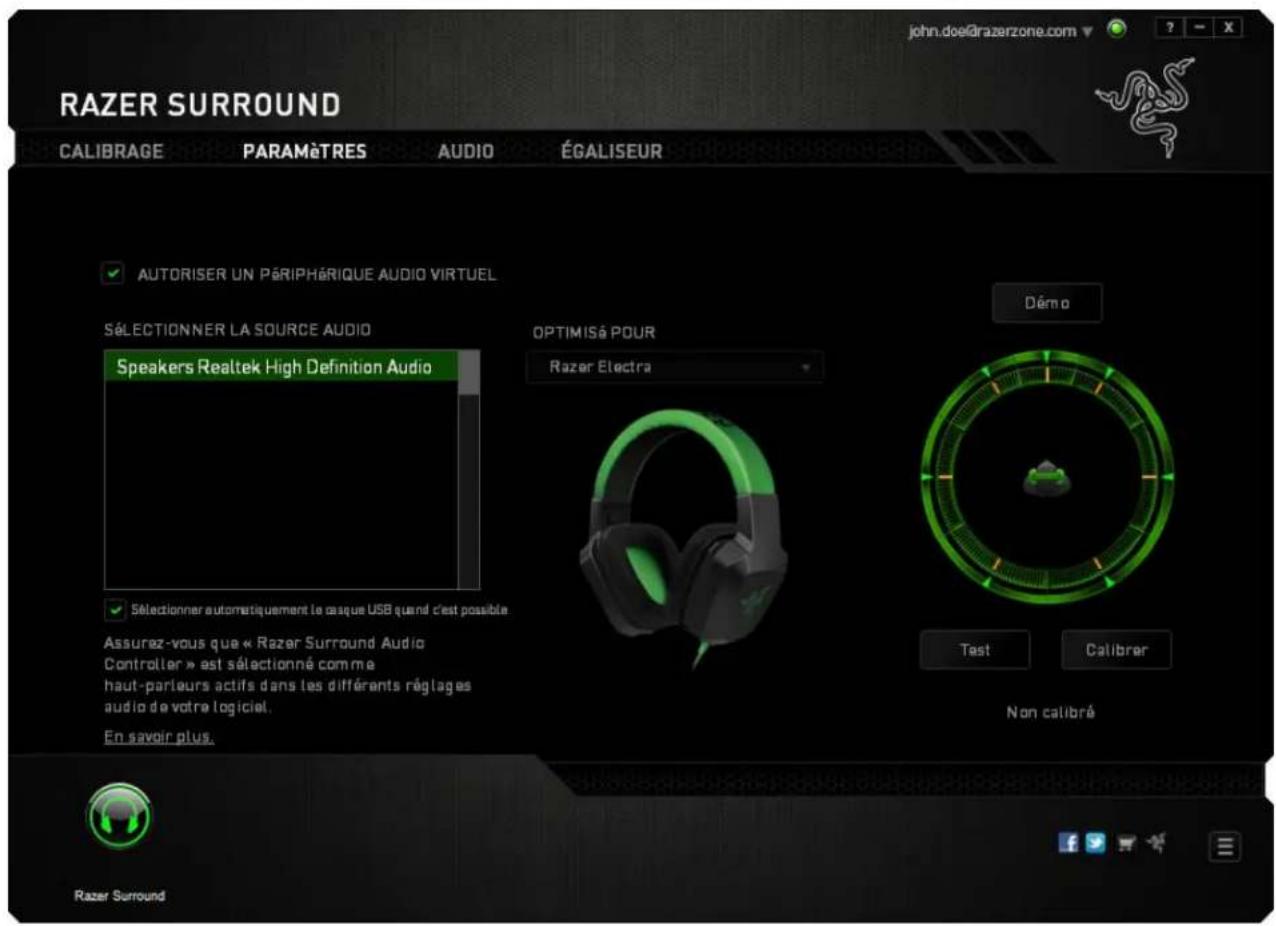Viewport: 1276px width, 926px height.
Task: Click the john.doe@razerzone.com account text
Action: tap(991, 31)
